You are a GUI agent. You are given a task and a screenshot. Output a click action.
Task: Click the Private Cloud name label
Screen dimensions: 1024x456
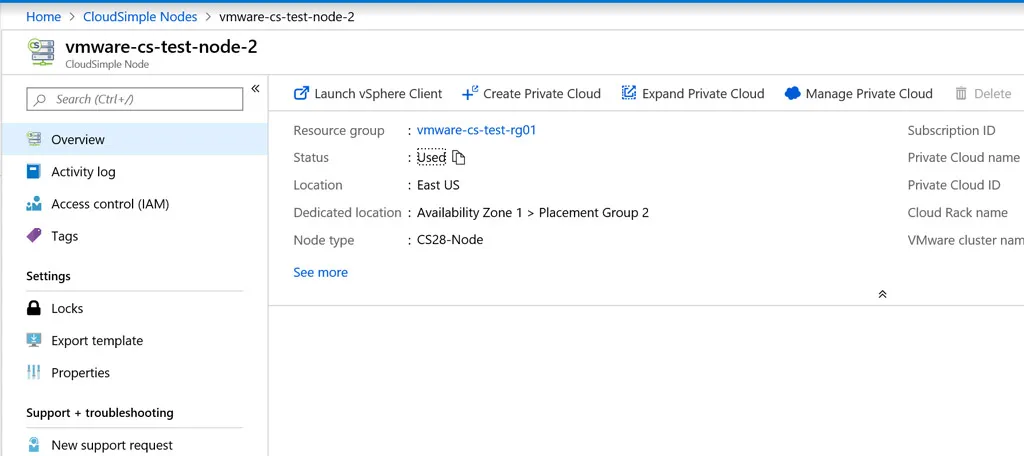tap(963, 157)
